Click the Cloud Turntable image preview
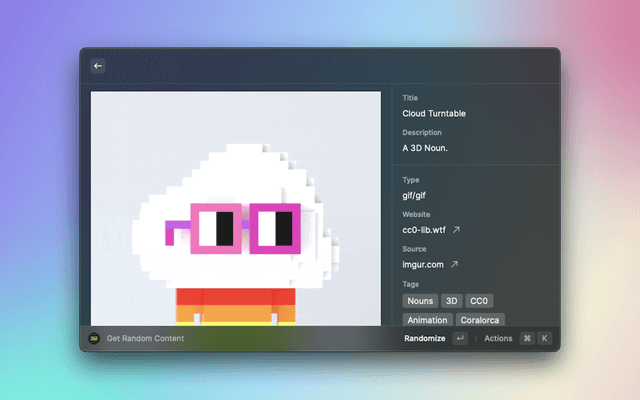This screenshot has height=400, width=640. [236, 208]
